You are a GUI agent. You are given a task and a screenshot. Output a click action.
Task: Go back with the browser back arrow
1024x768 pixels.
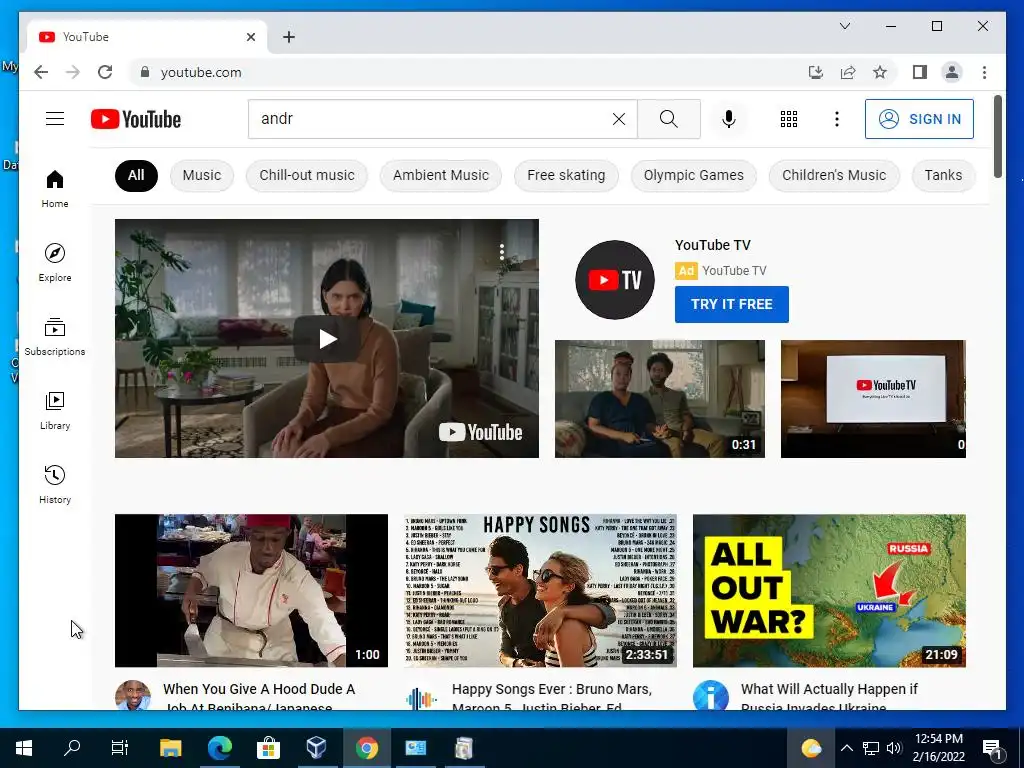(x=41, y=72)
